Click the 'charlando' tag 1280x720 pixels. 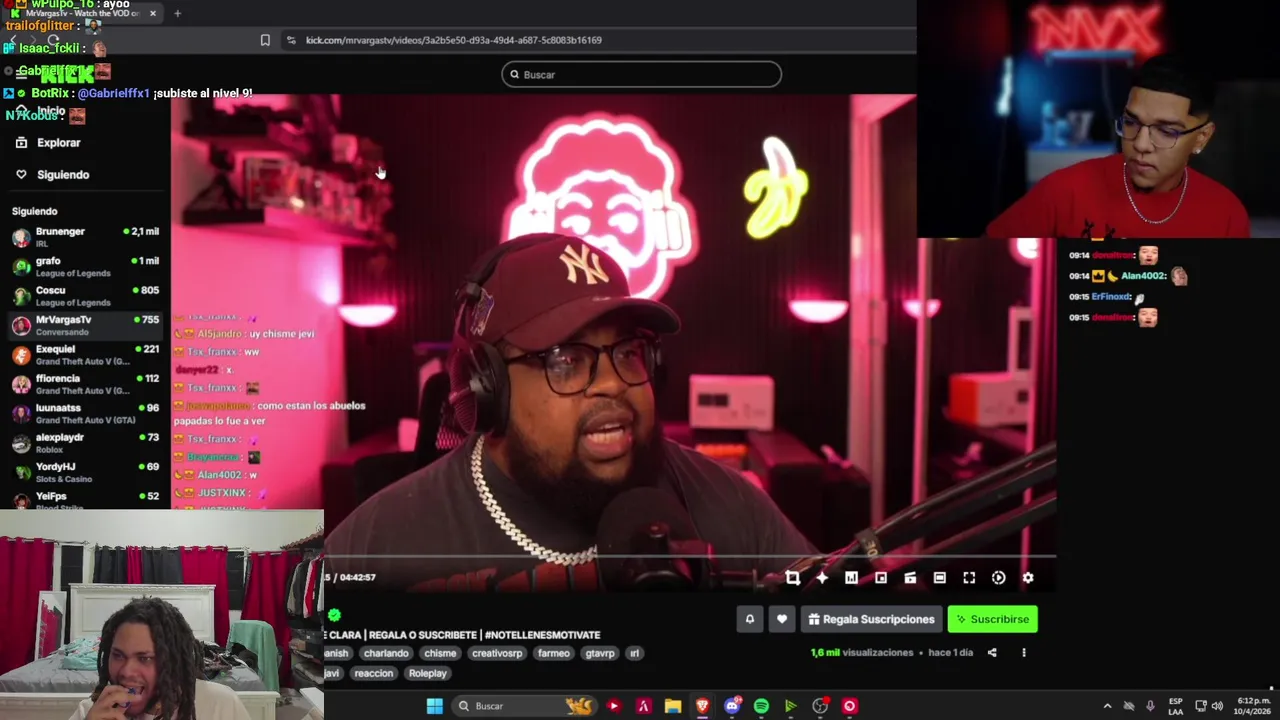386,653
